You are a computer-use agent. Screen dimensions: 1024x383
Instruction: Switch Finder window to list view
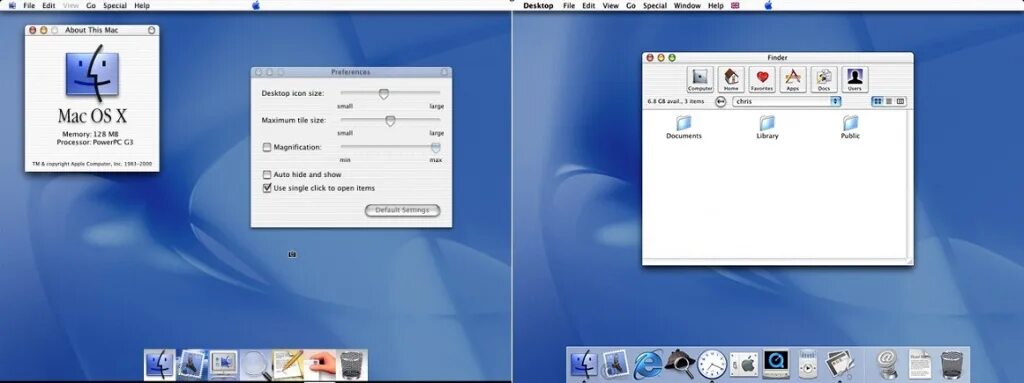tap(889, 101)
